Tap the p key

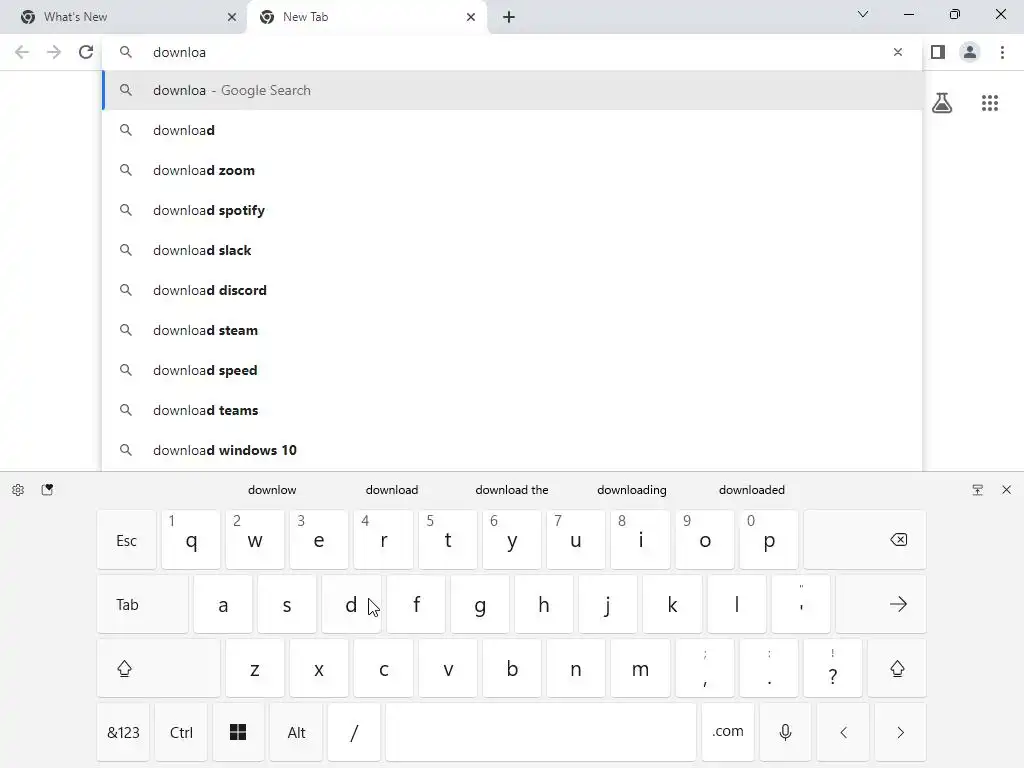pyautogui.click(x=769, y=540)
